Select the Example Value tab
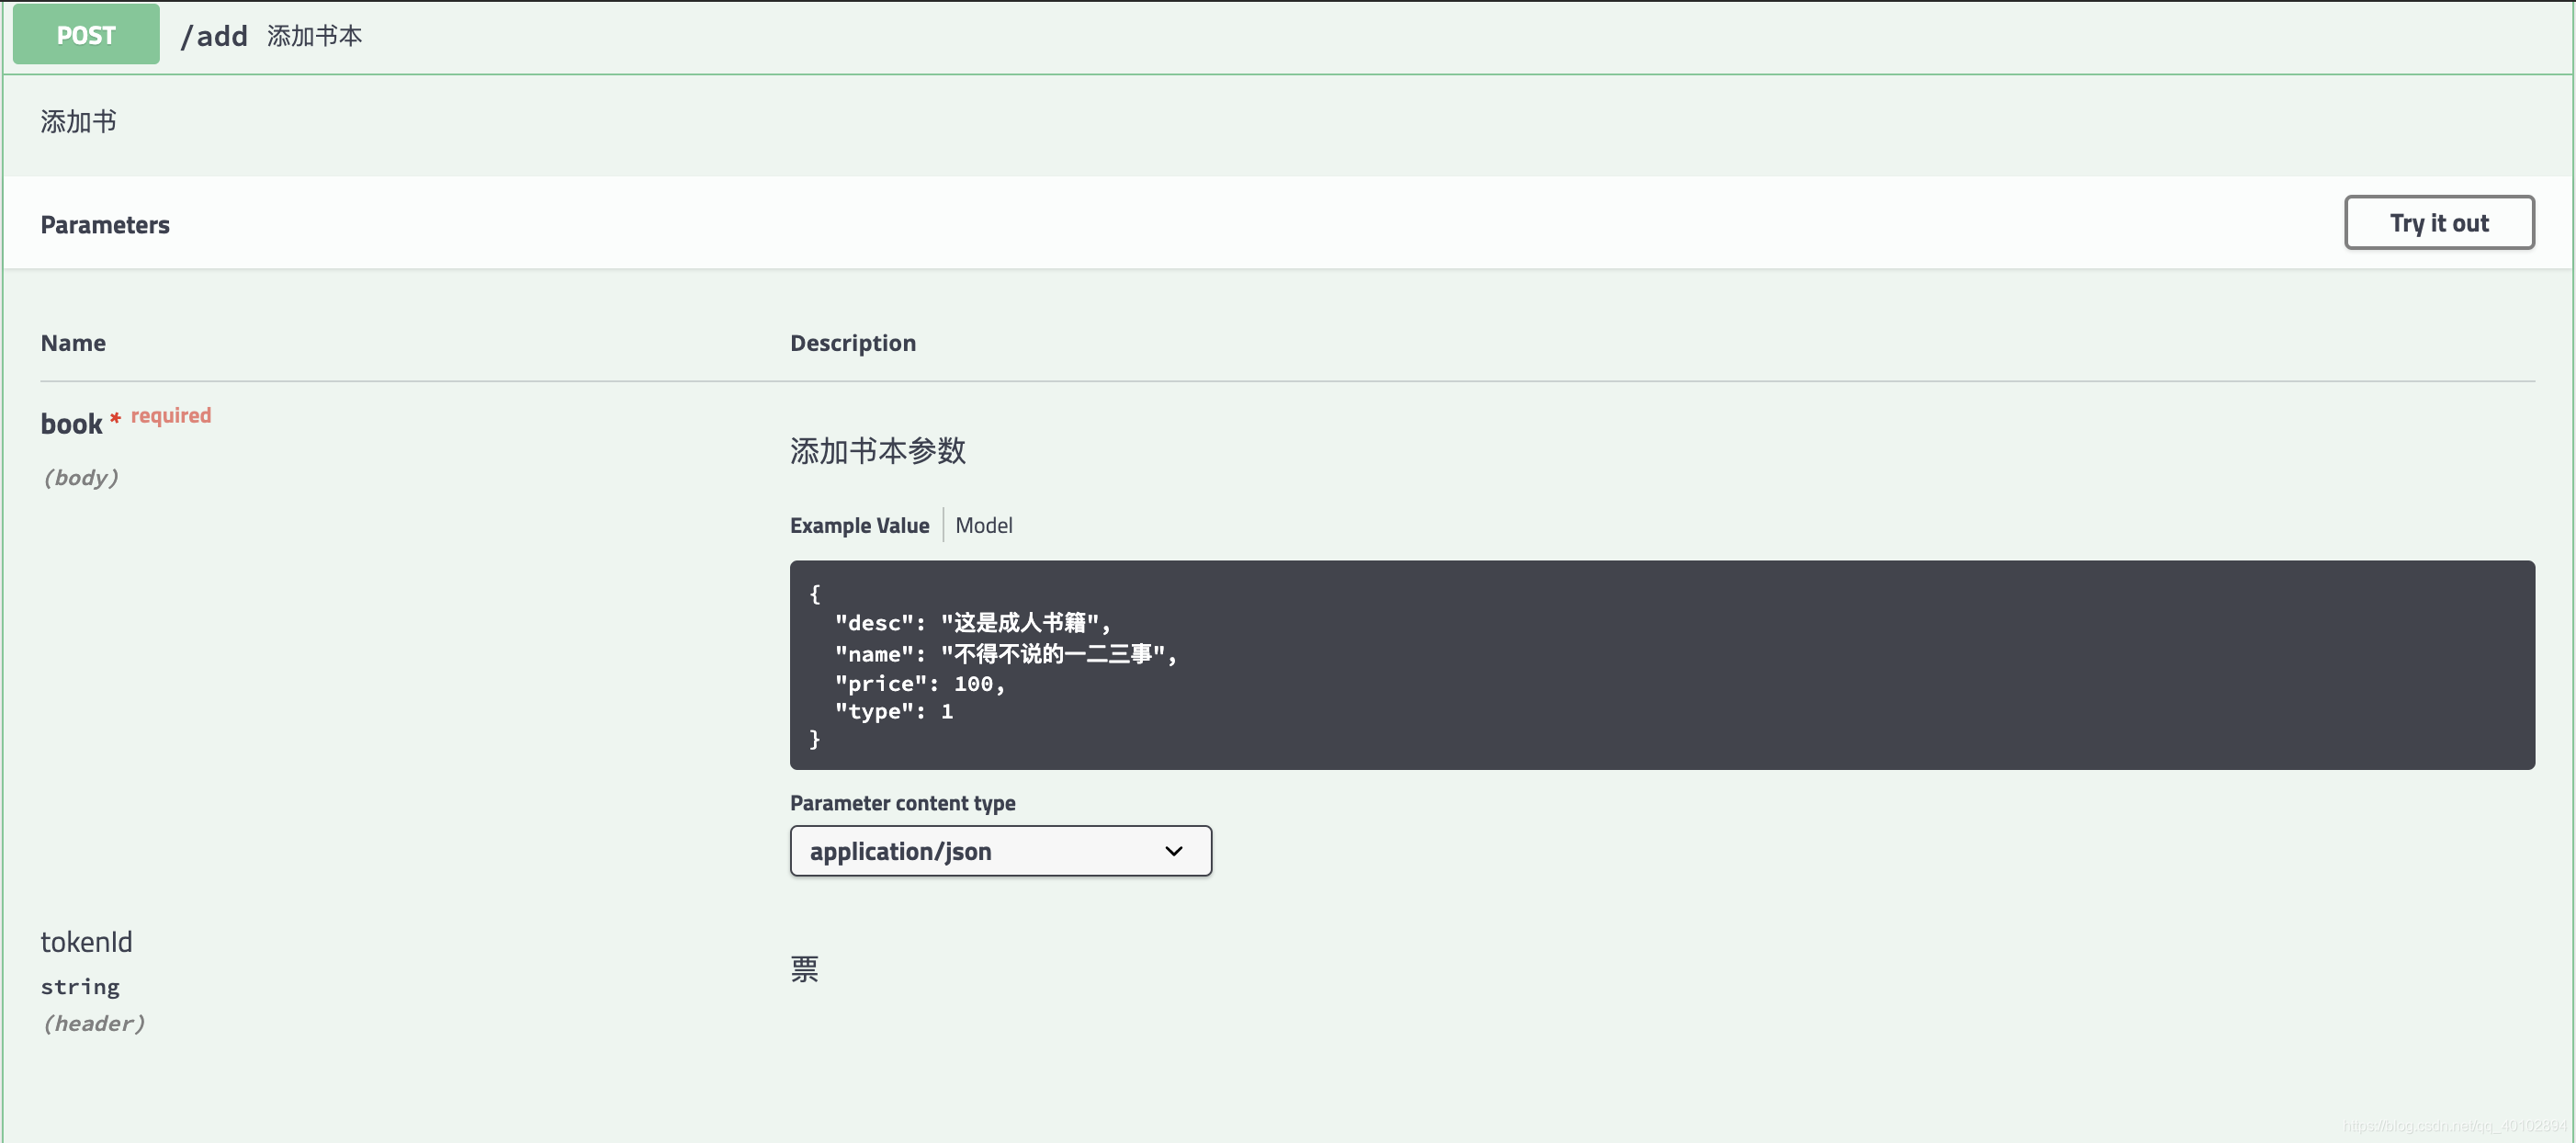2576x1143 pixels. click(859, 525)
